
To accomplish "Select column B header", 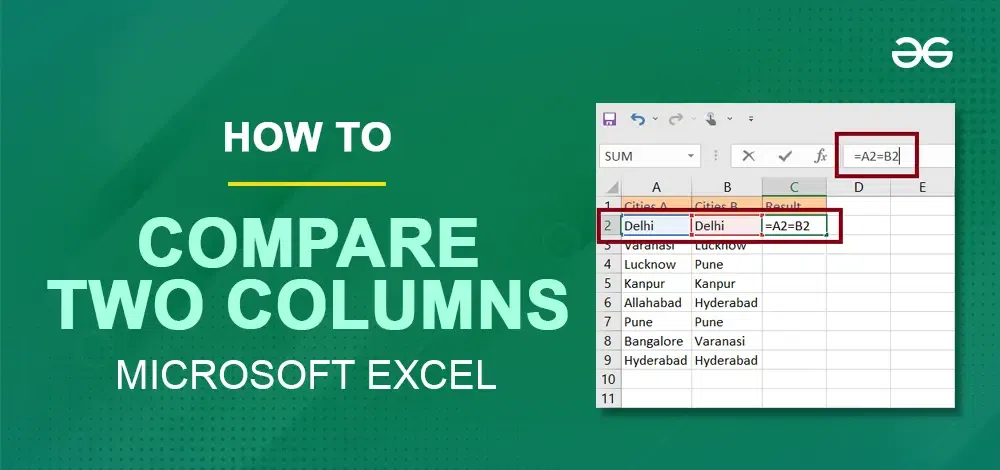I will (x=727, y=187).
